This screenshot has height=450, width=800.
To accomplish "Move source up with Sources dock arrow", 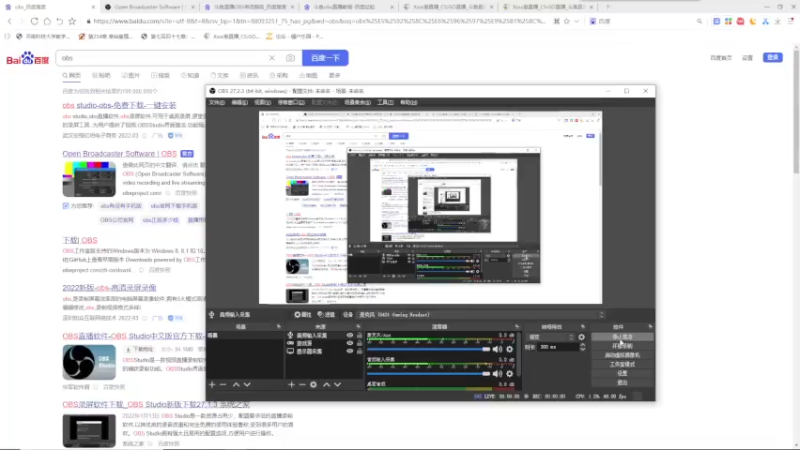I will pyautogui.click(x=327, y=384).
